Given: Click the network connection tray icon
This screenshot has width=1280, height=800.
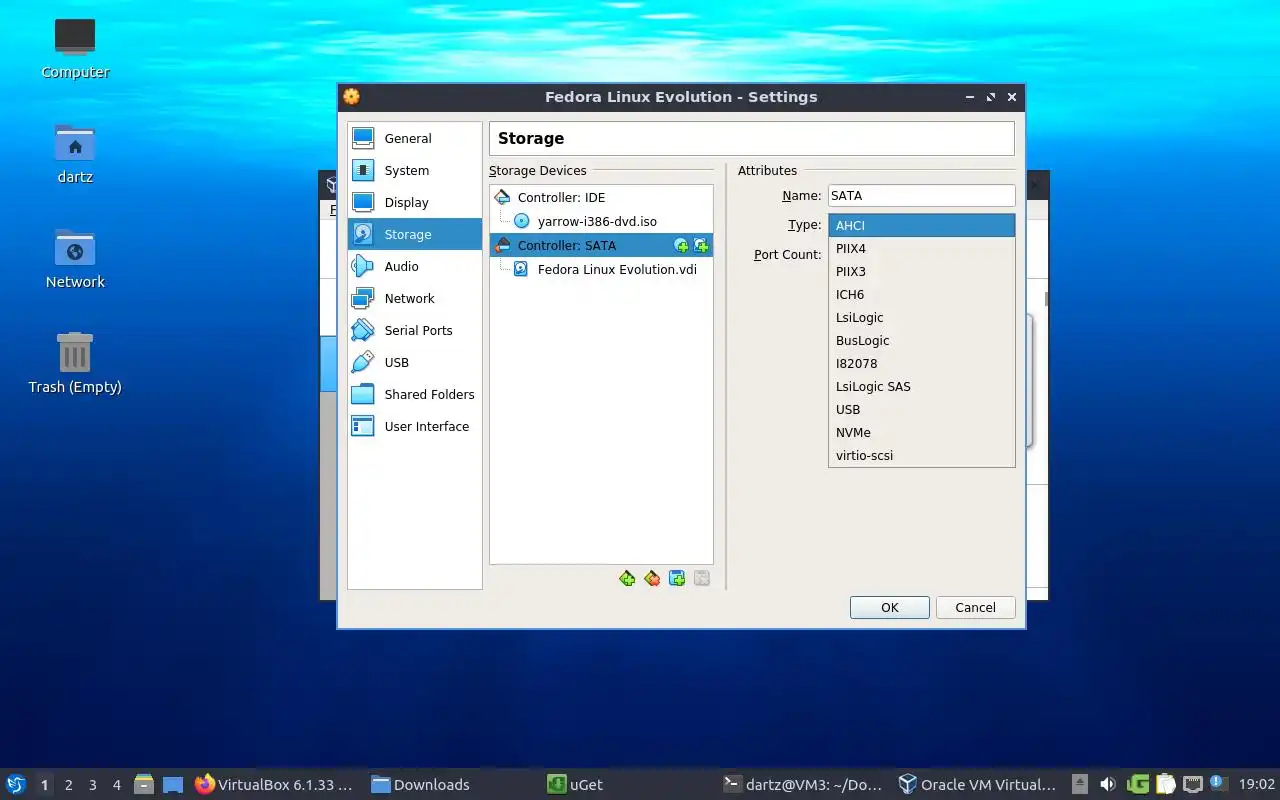Looking at the screenshot, I should pos(1192,785).
